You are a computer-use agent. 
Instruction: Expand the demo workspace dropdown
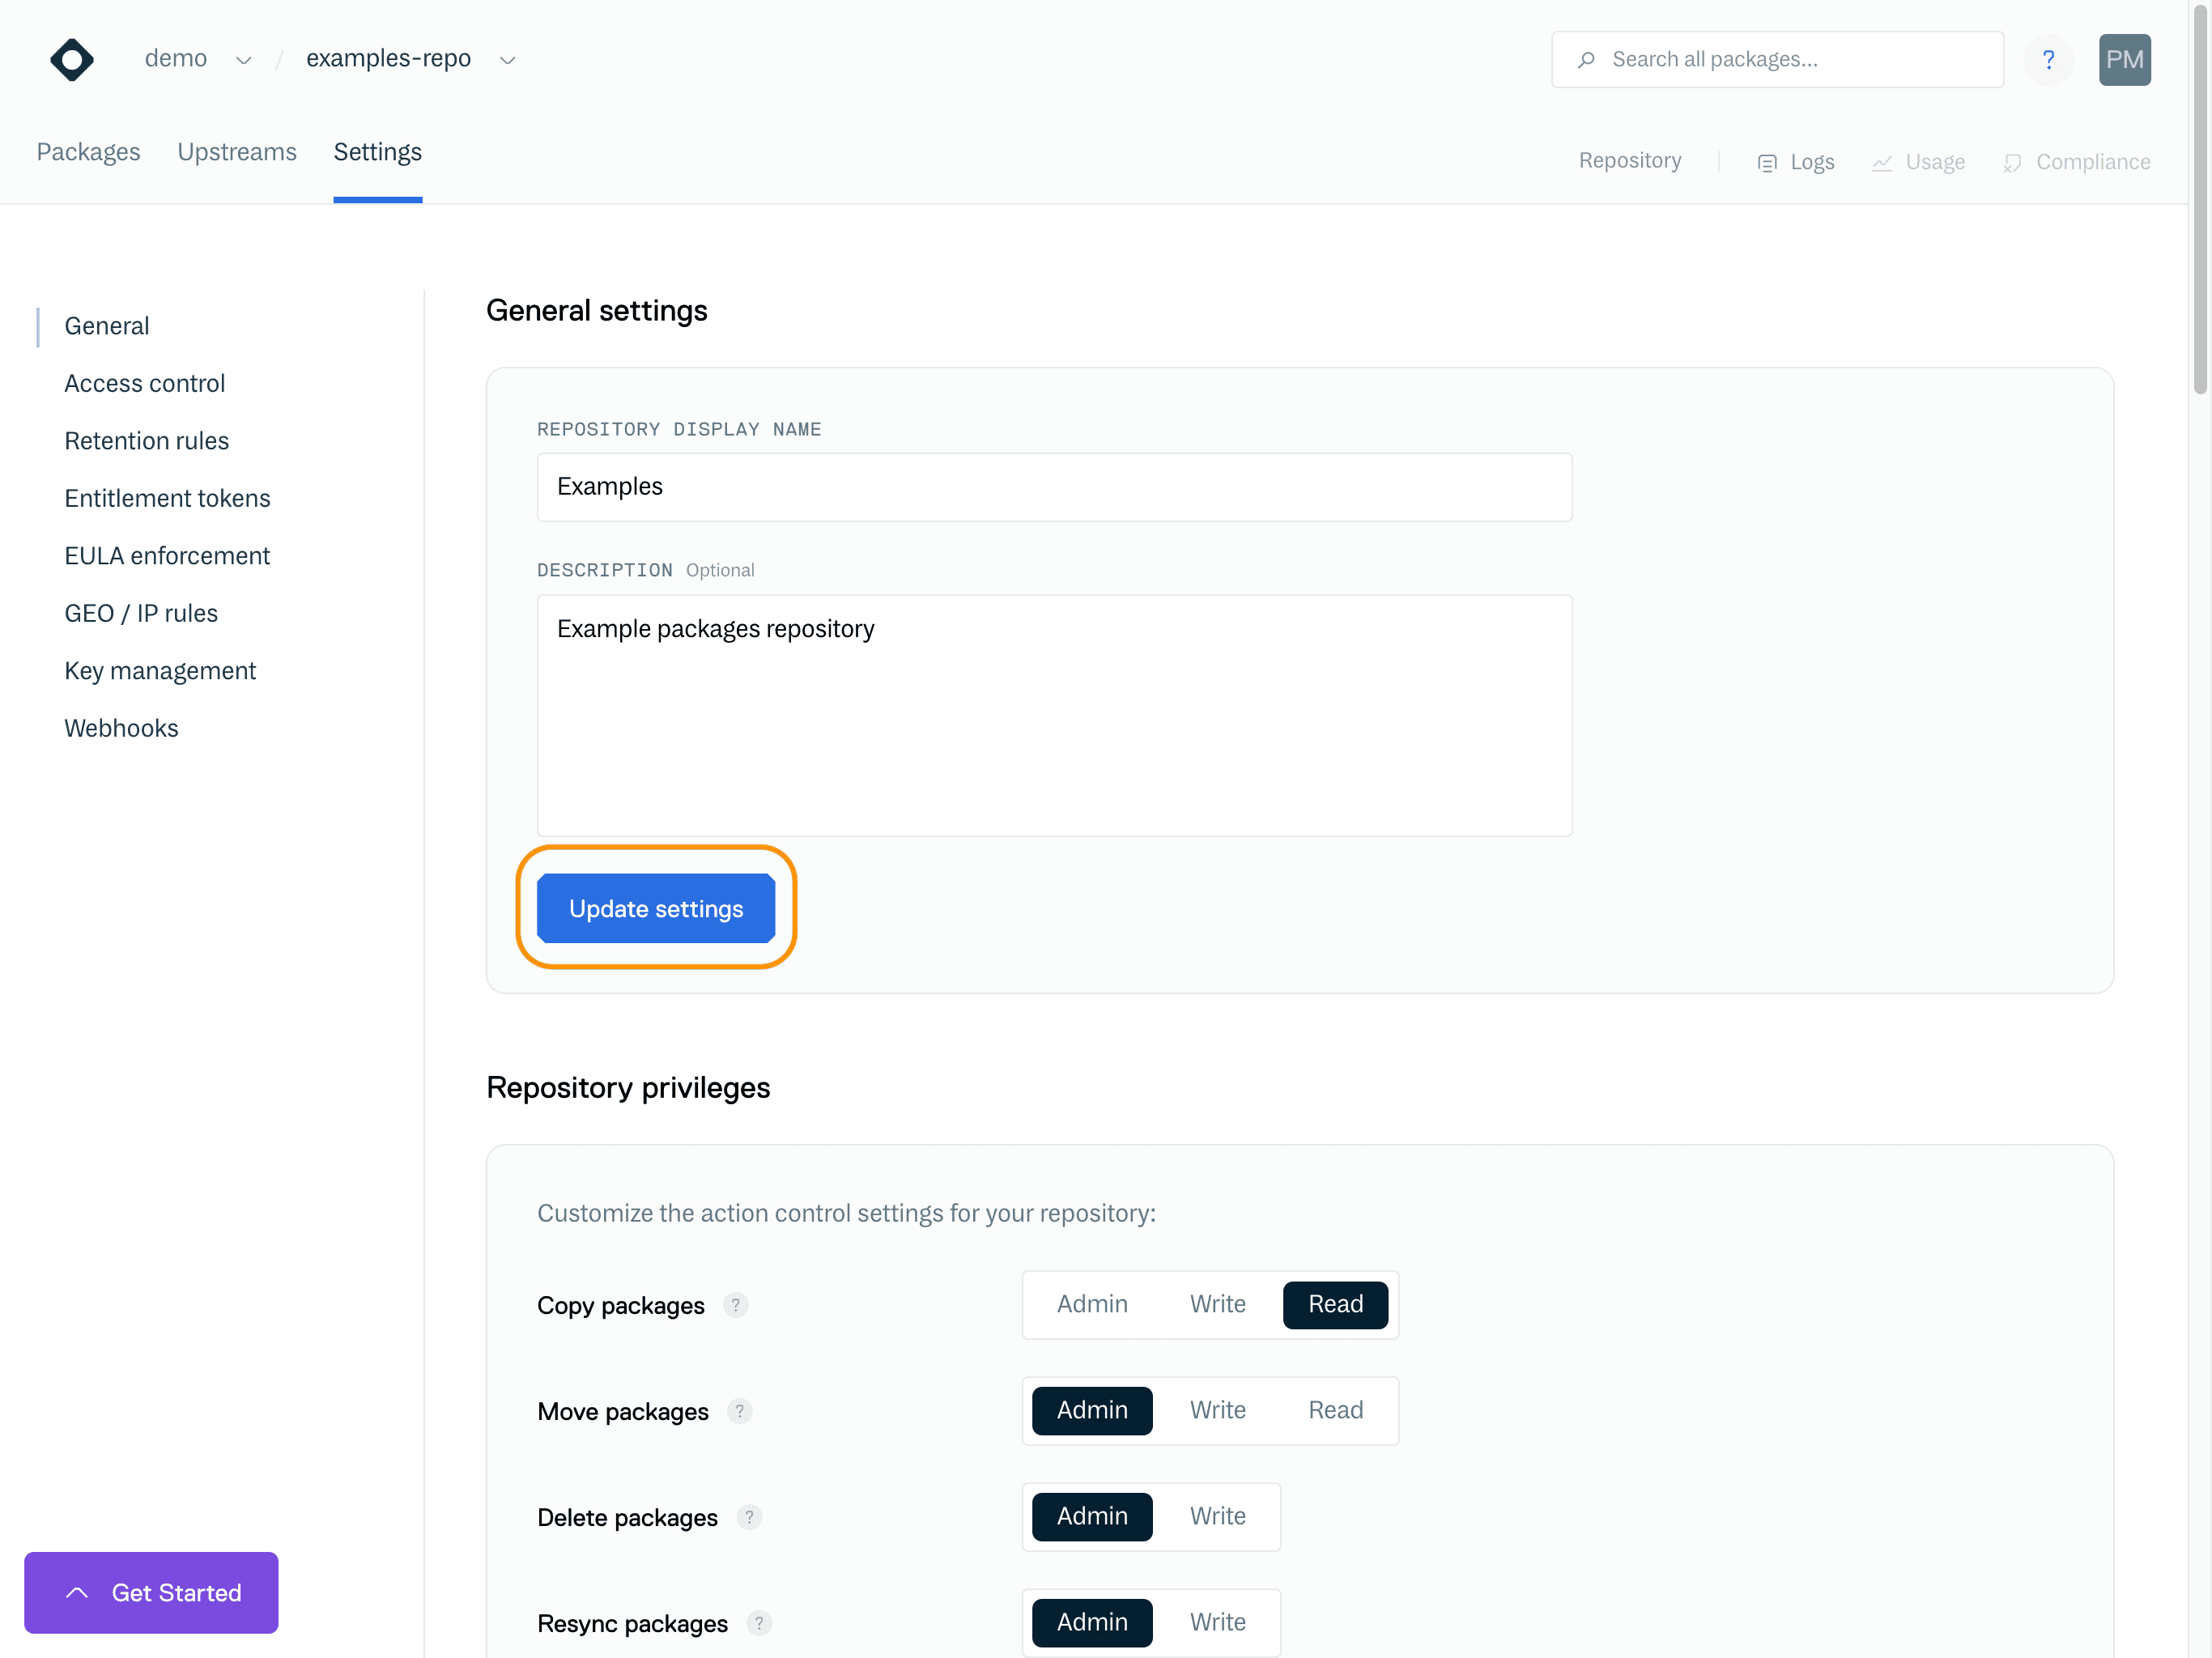(243, 59)
